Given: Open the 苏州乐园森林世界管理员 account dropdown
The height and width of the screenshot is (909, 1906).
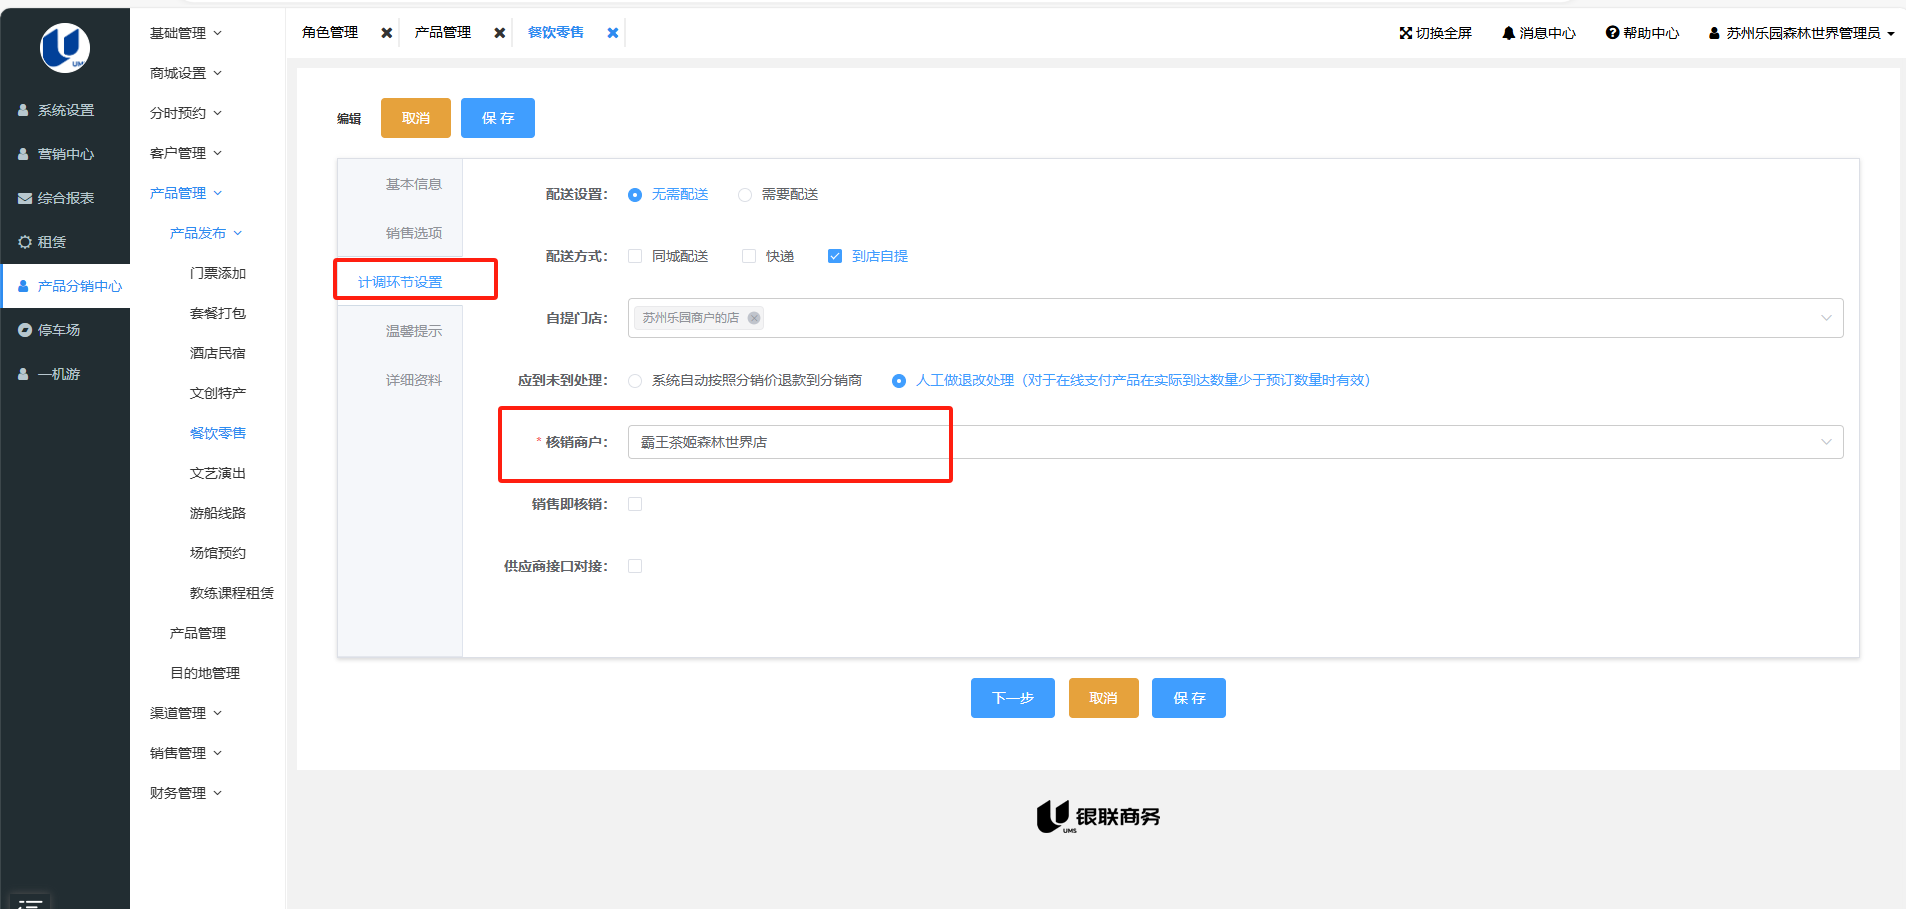Looking at the screenshot, I should pyautogui.click(x=1801, y=33).
